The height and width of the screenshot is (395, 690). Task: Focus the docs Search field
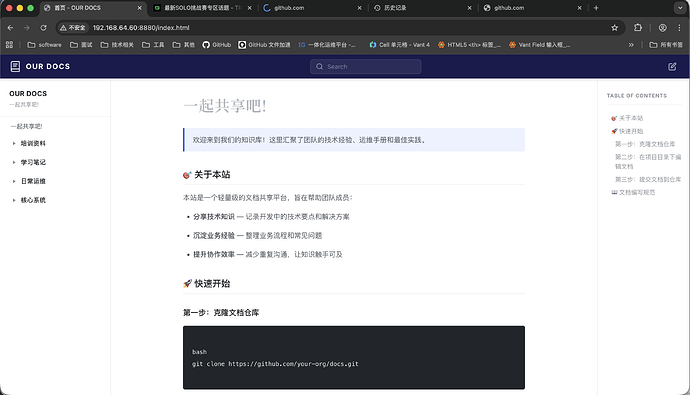(365, 66)
